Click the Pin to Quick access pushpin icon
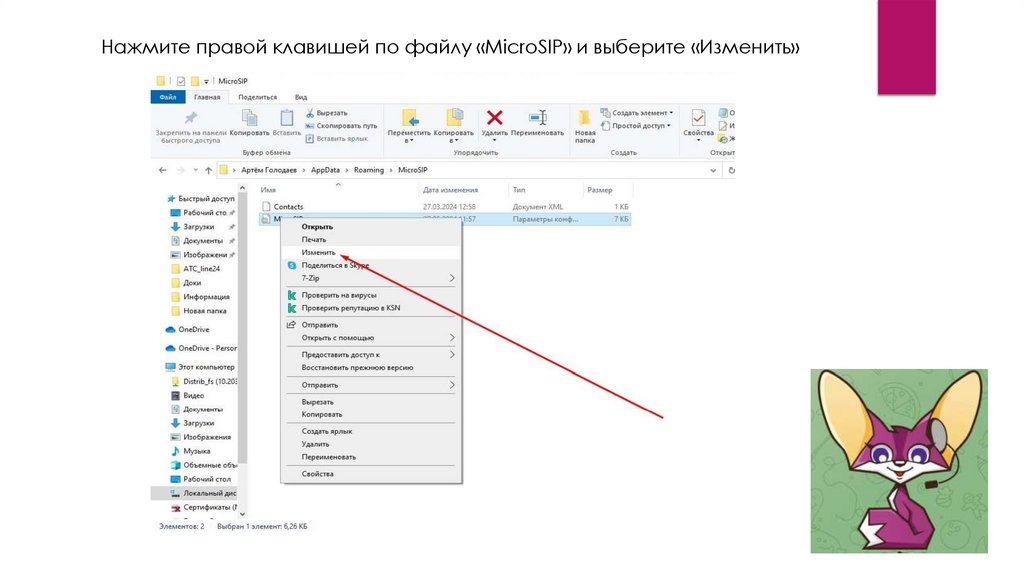 [x=191, y=118]
